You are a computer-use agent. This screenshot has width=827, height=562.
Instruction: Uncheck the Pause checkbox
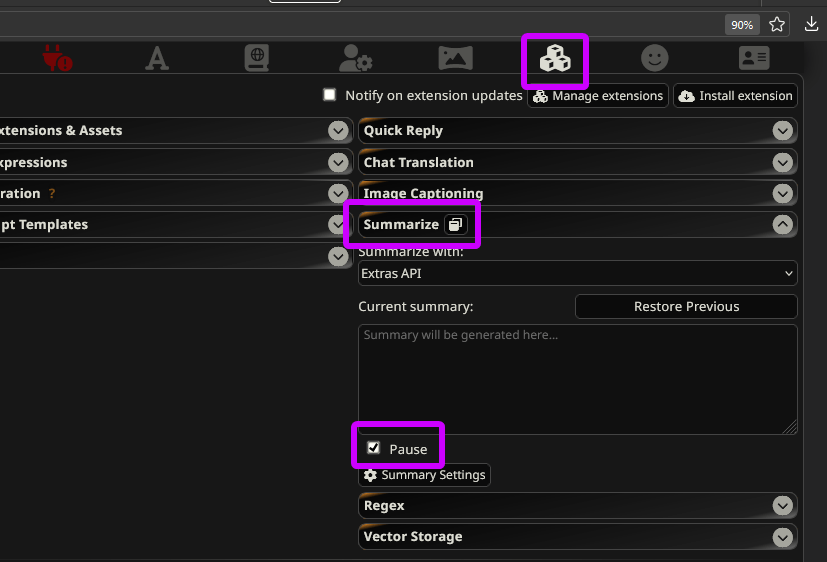coord(374,448)
